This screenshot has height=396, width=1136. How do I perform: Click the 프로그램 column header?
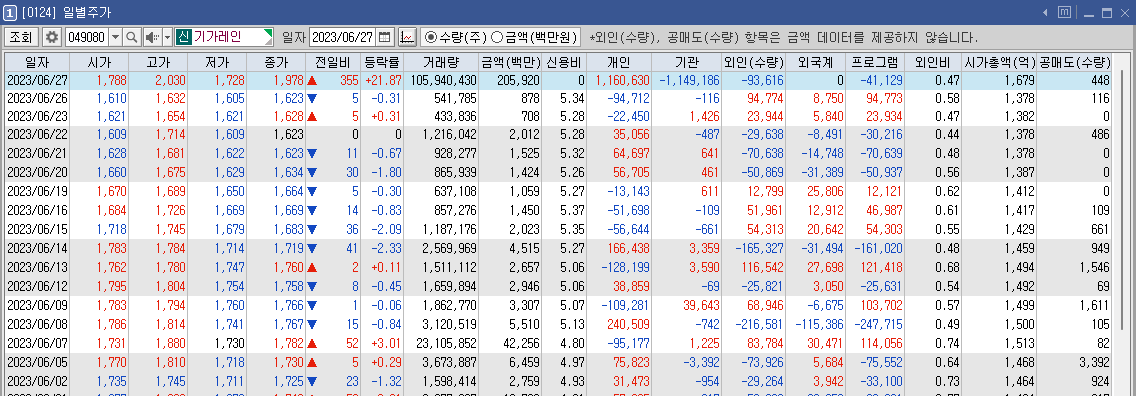click(875, 62)
